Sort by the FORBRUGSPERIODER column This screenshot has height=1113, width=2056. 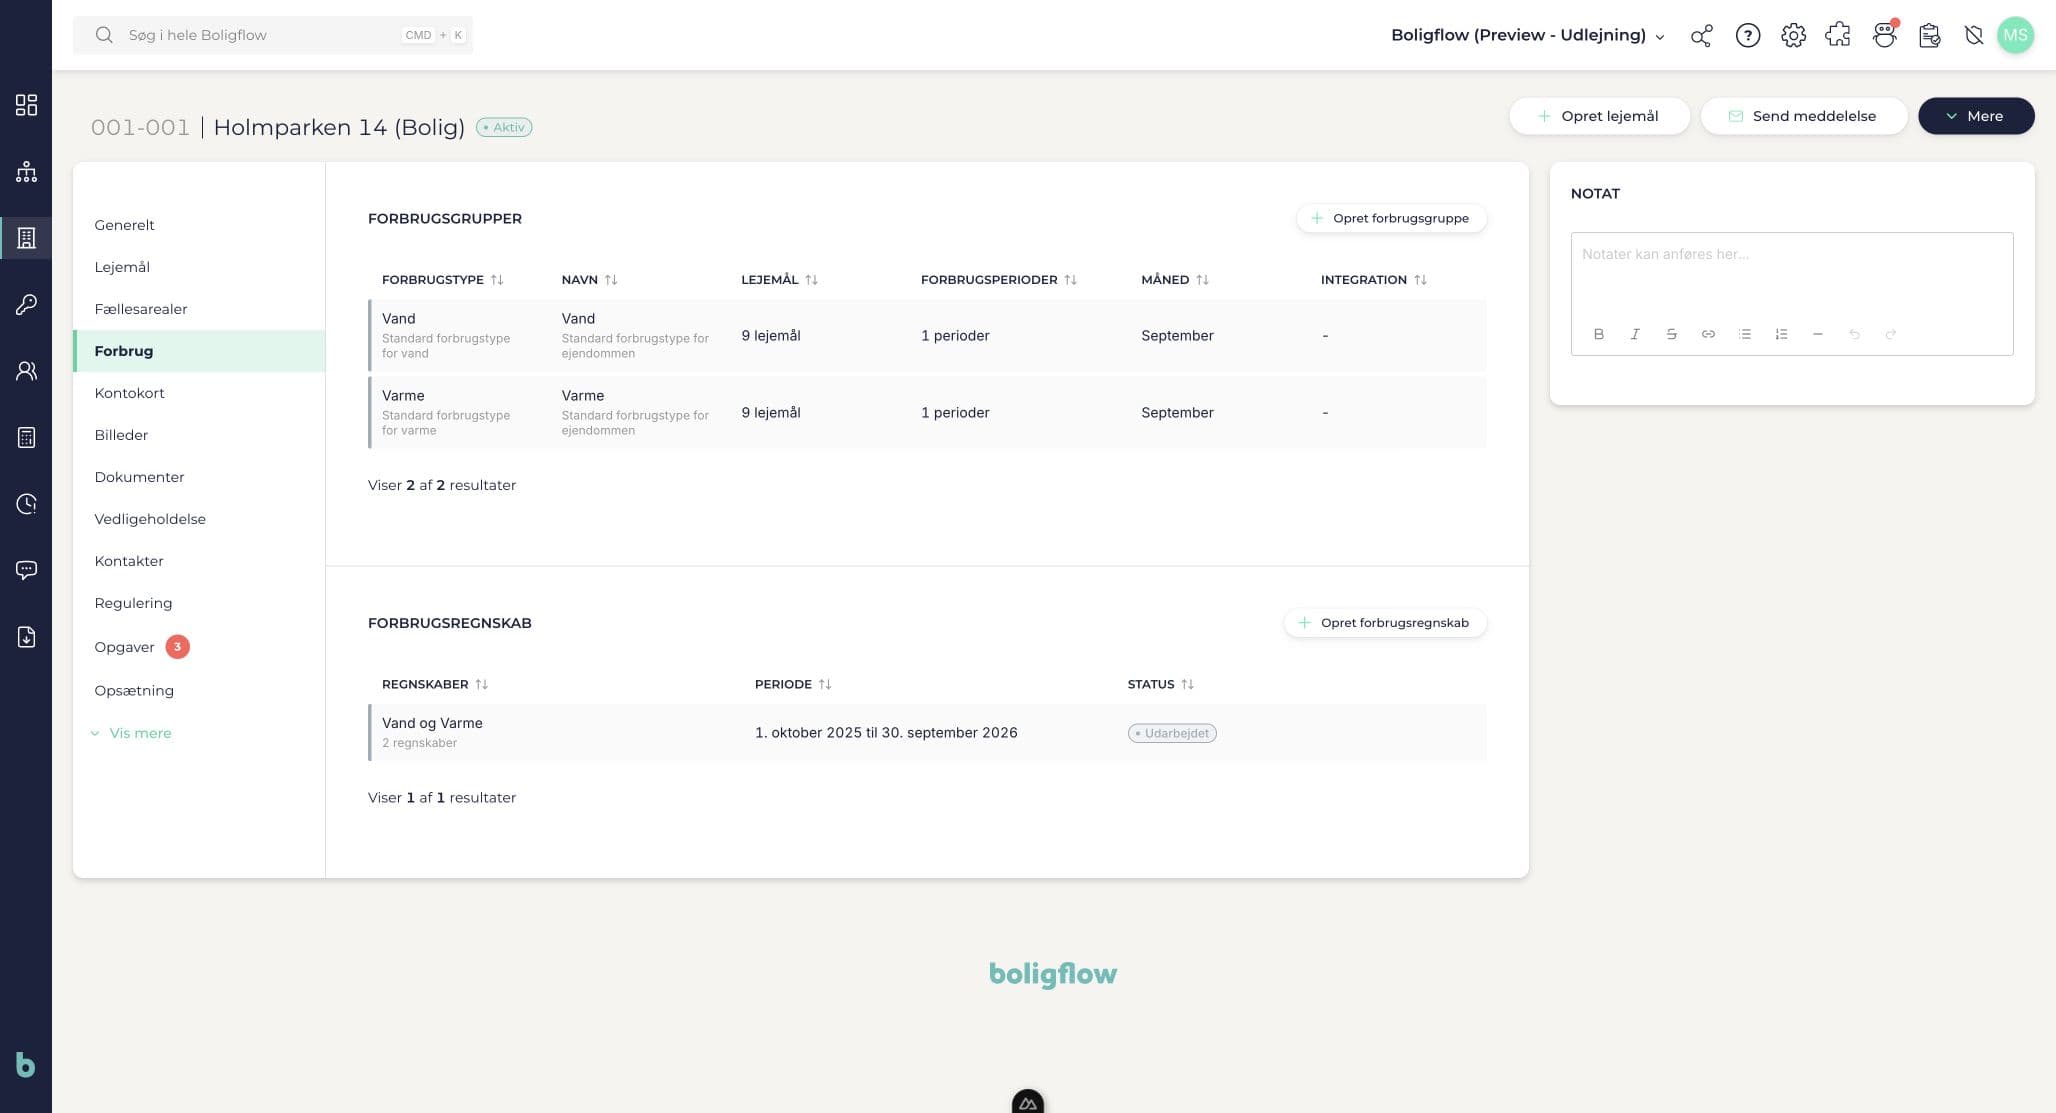(x=998, y=280)
